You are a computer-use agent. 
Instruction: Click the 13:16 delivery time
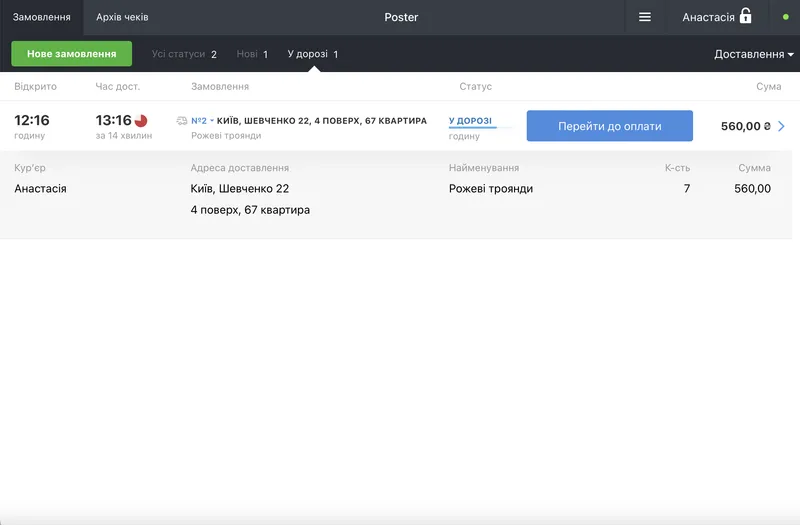[114, 121]
